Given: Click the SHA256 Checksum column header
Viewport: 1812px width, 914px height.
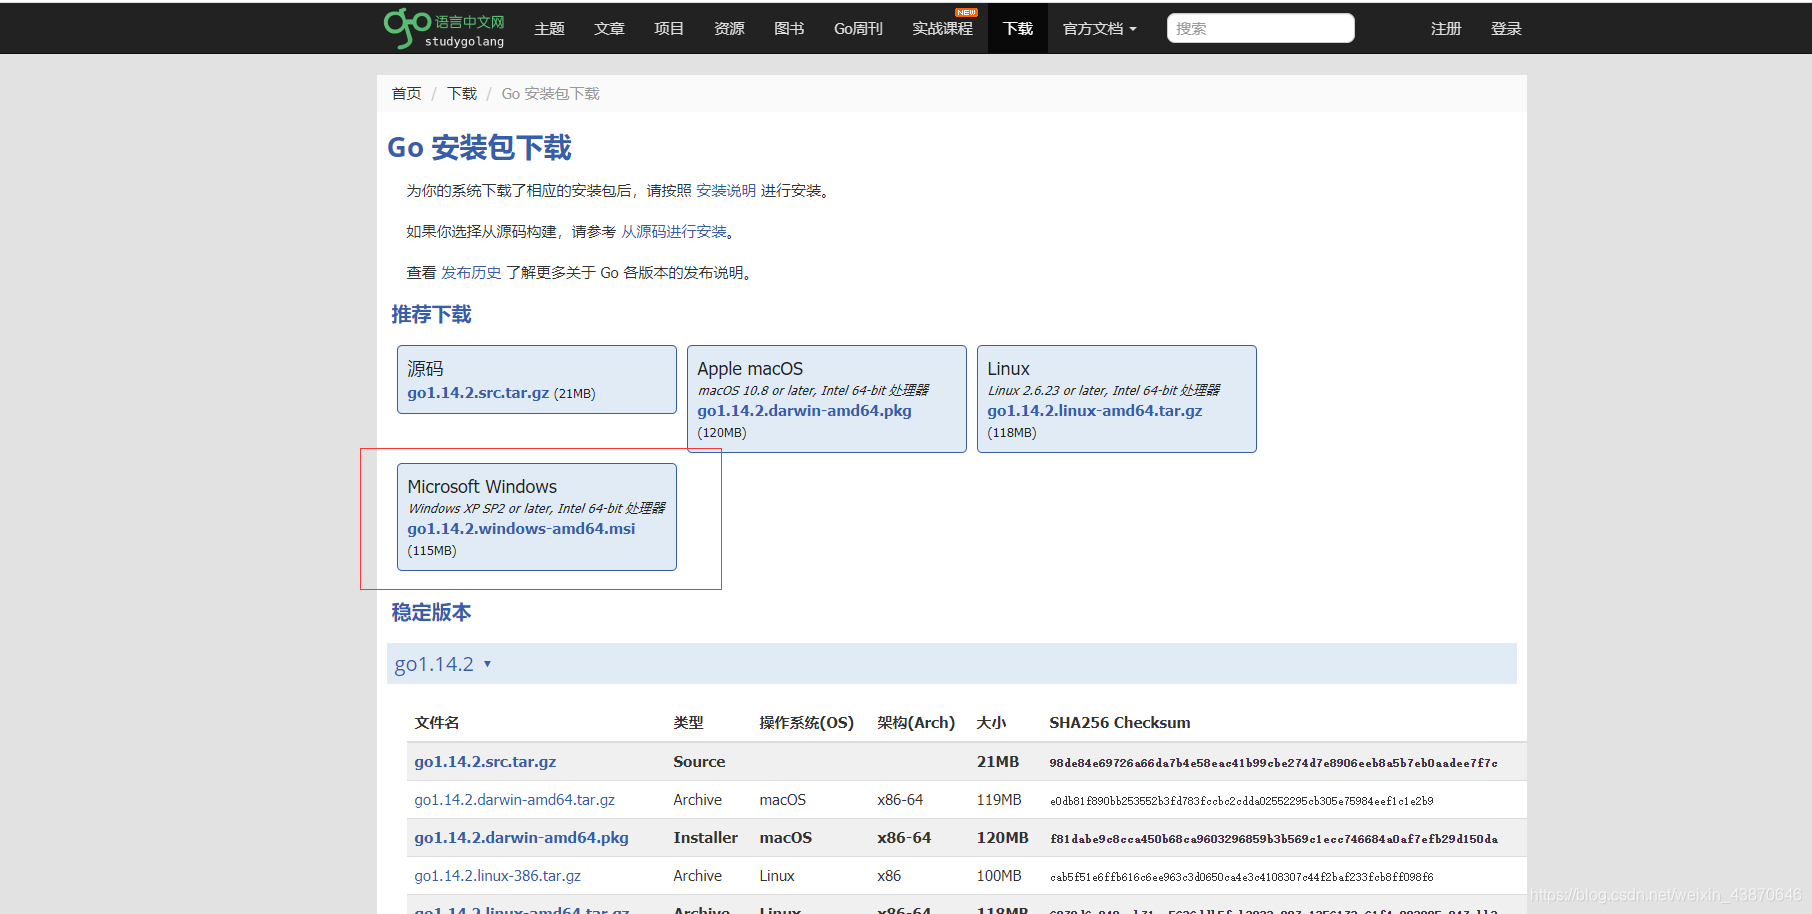Looking at the screenshot, I should point(1120,723).
